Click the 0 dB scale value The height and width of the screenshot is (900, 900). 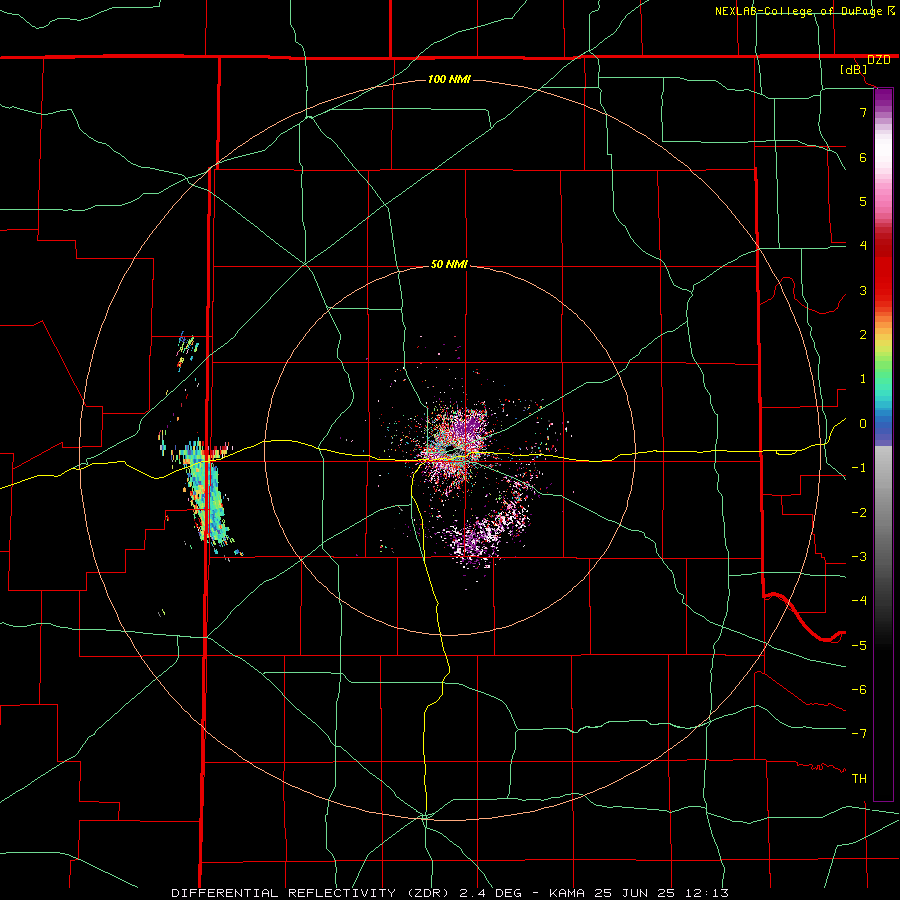click(863, 424)
